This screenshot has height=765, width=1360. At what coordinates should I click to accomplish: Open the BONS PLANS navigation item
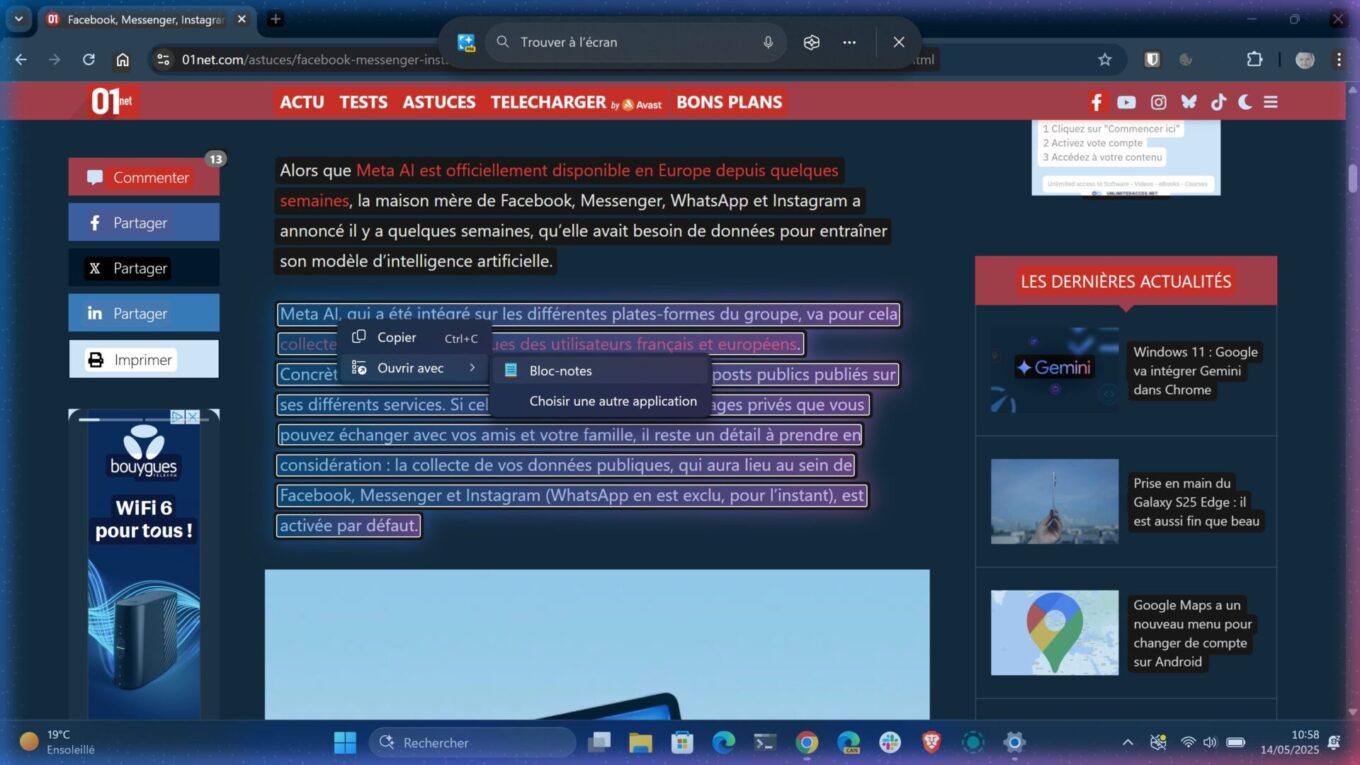point(729,102)
